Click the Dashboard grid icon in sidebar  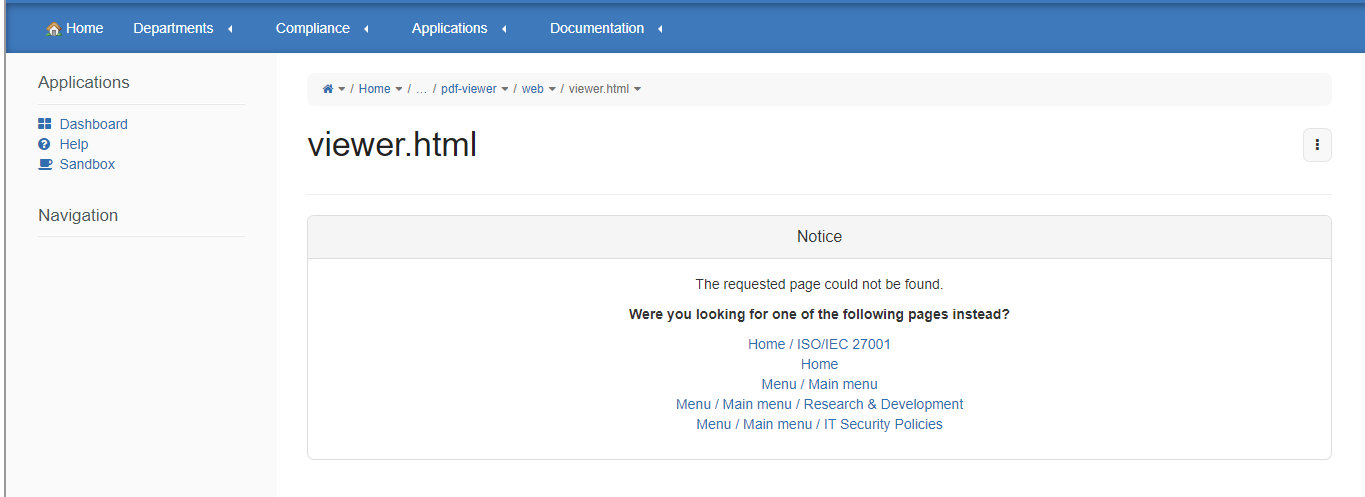click(x=44, y=124)
